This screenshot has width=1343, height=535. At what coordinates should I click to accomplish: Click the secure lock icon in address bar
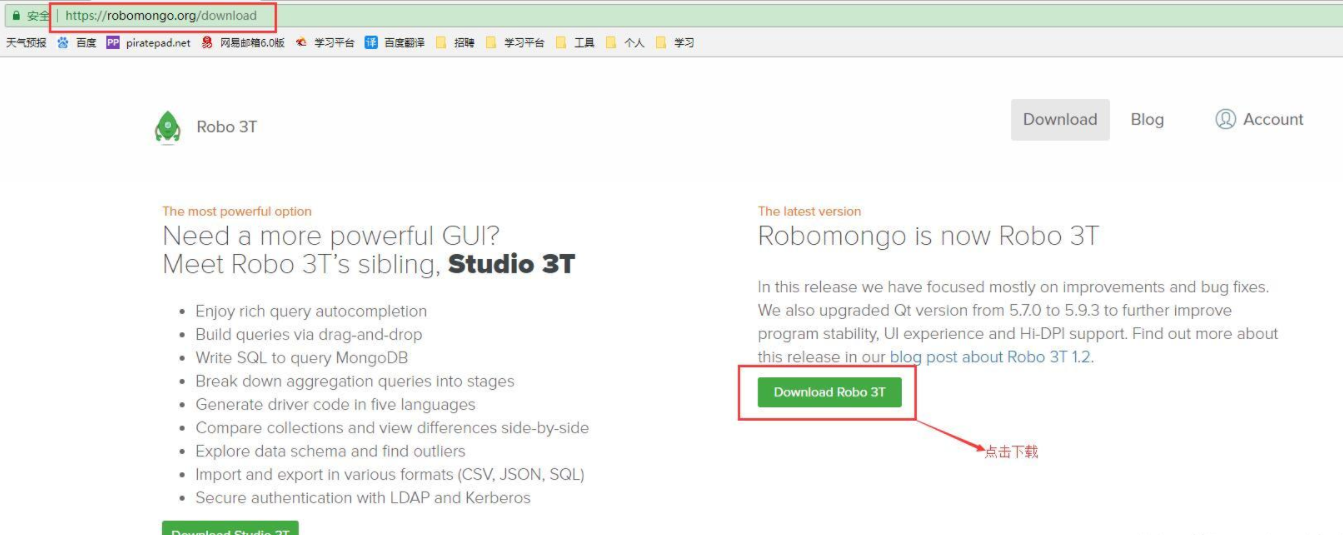click(x=15, y=16)
